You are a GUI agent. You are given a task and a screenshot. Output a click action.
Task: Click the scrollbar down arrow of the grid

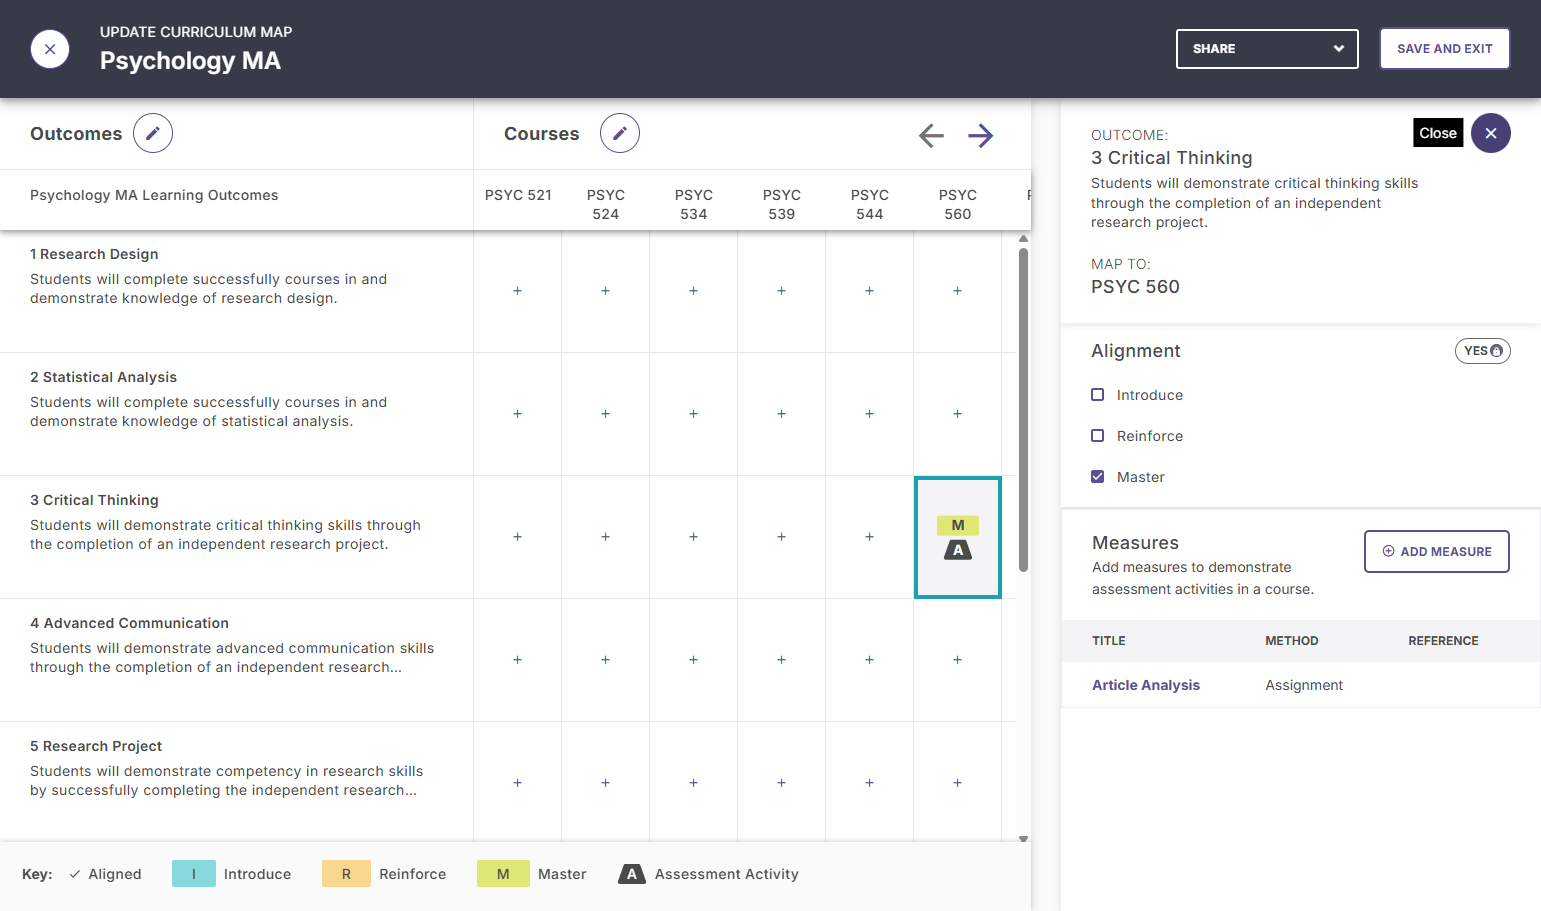[1023, 839]
